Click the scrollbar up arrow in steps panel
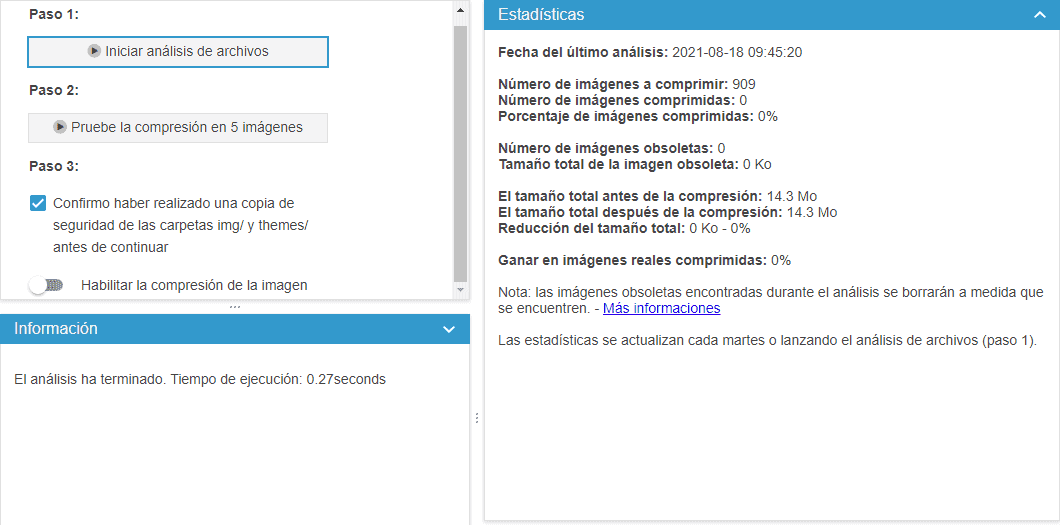This screenshot has width=1060, height=525. (x=460, y=11)
